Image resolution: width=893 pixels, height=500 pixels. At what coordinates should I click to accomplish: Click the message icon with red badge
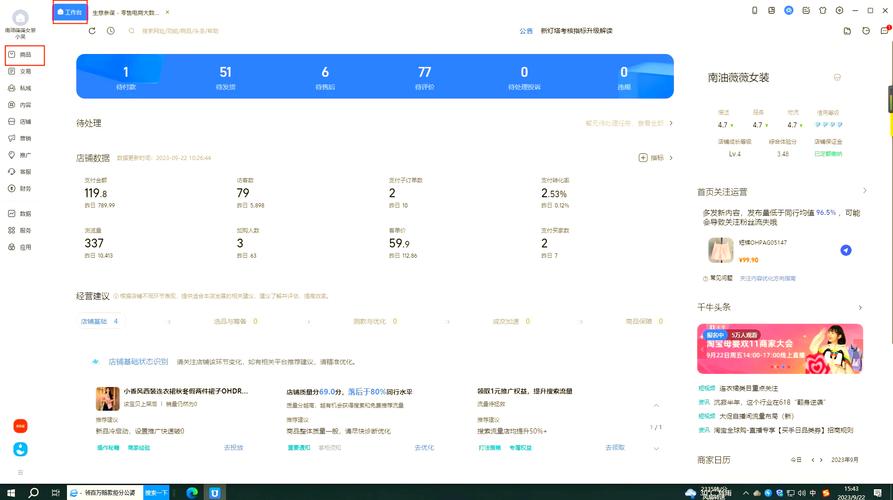[885, 30]
